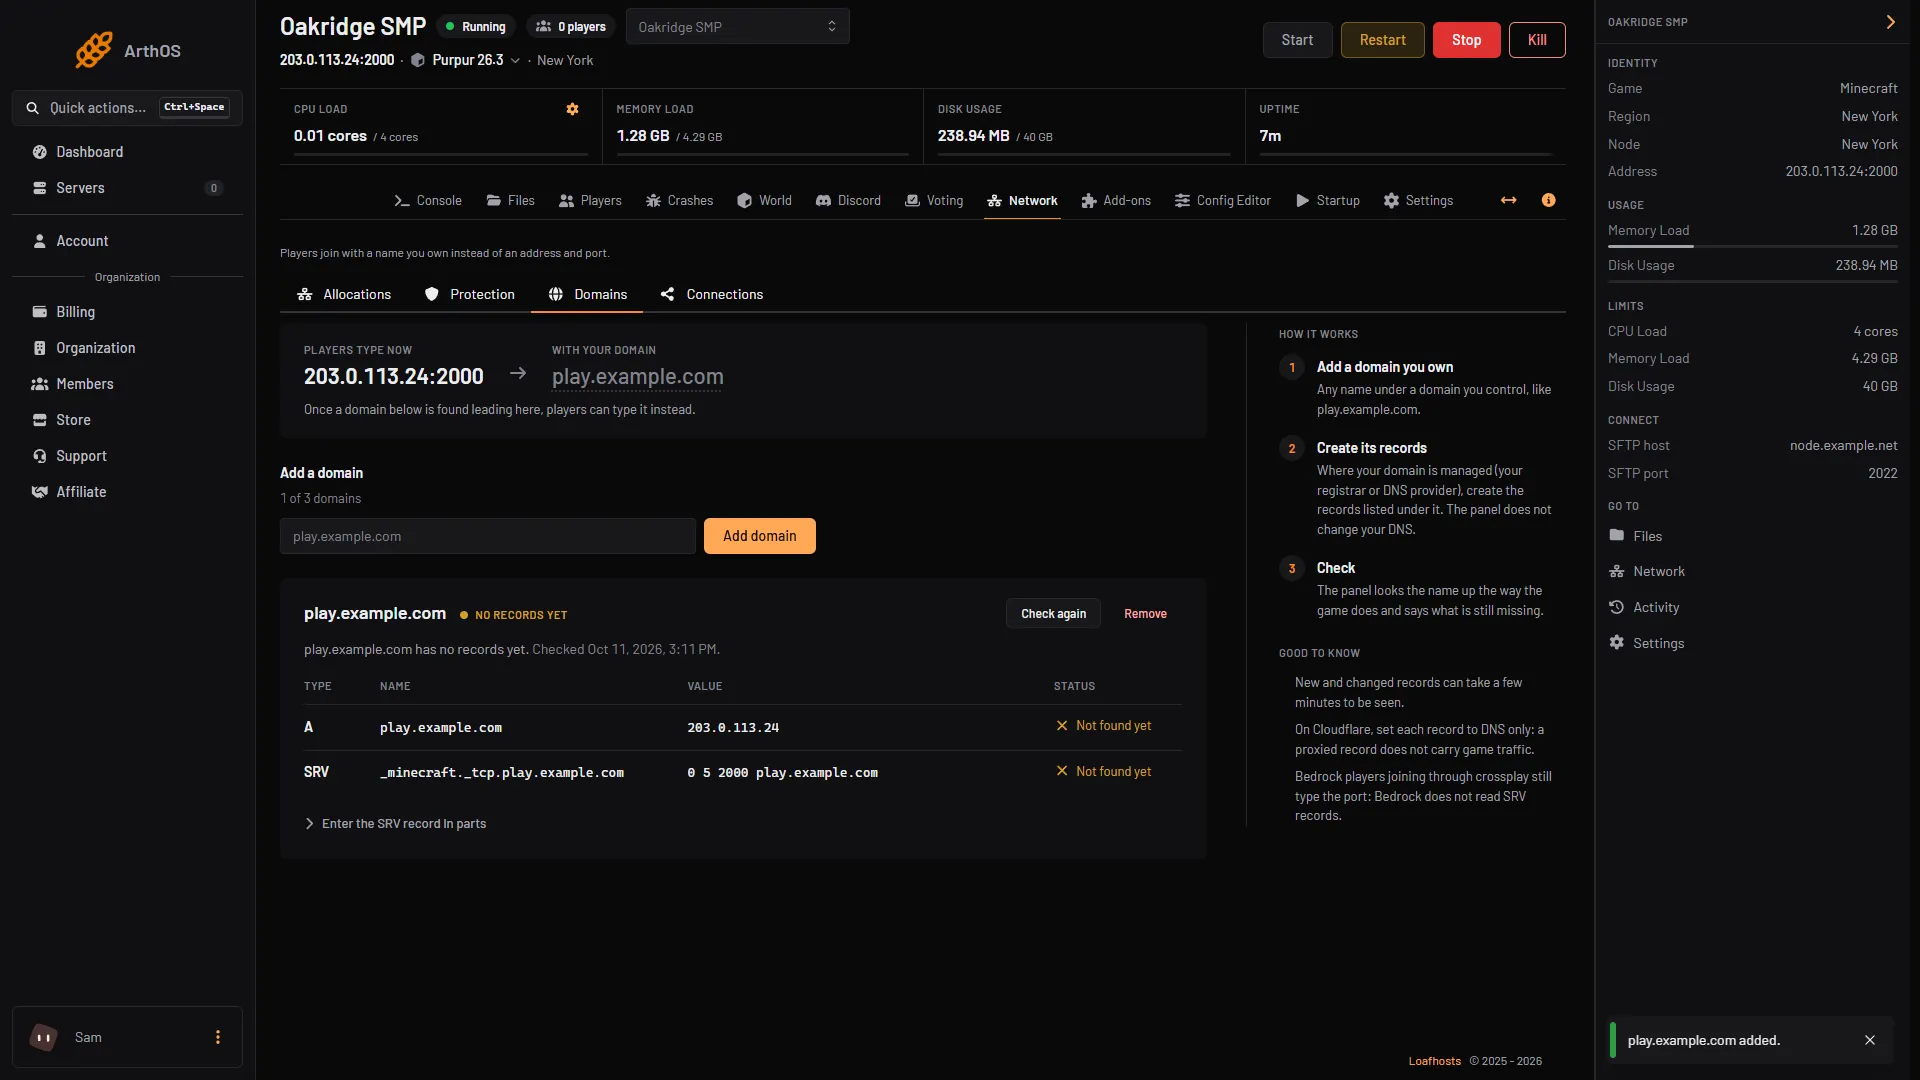Click the Loafhosts footer link
This screenshot has width=1920, height=1080.
click(x=1434, y=1061)
